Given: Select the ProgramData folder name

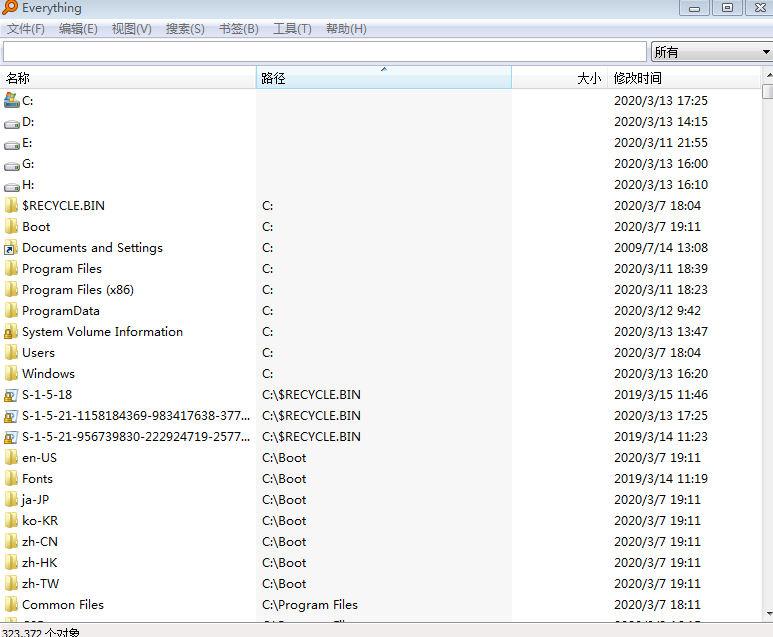Looking at the screenshot, I should (61, 311).
